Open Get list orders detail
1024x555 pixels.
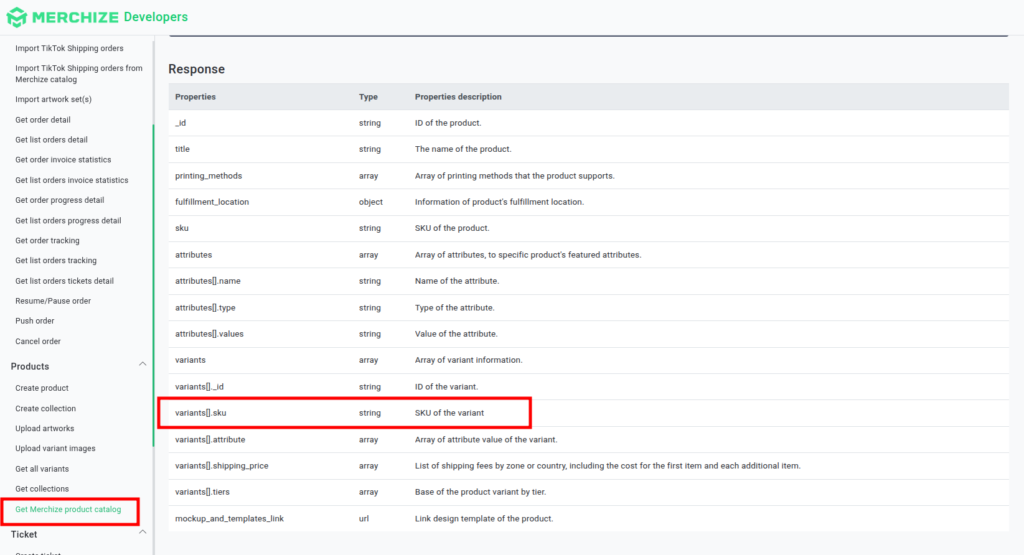[x=52, y=140]
